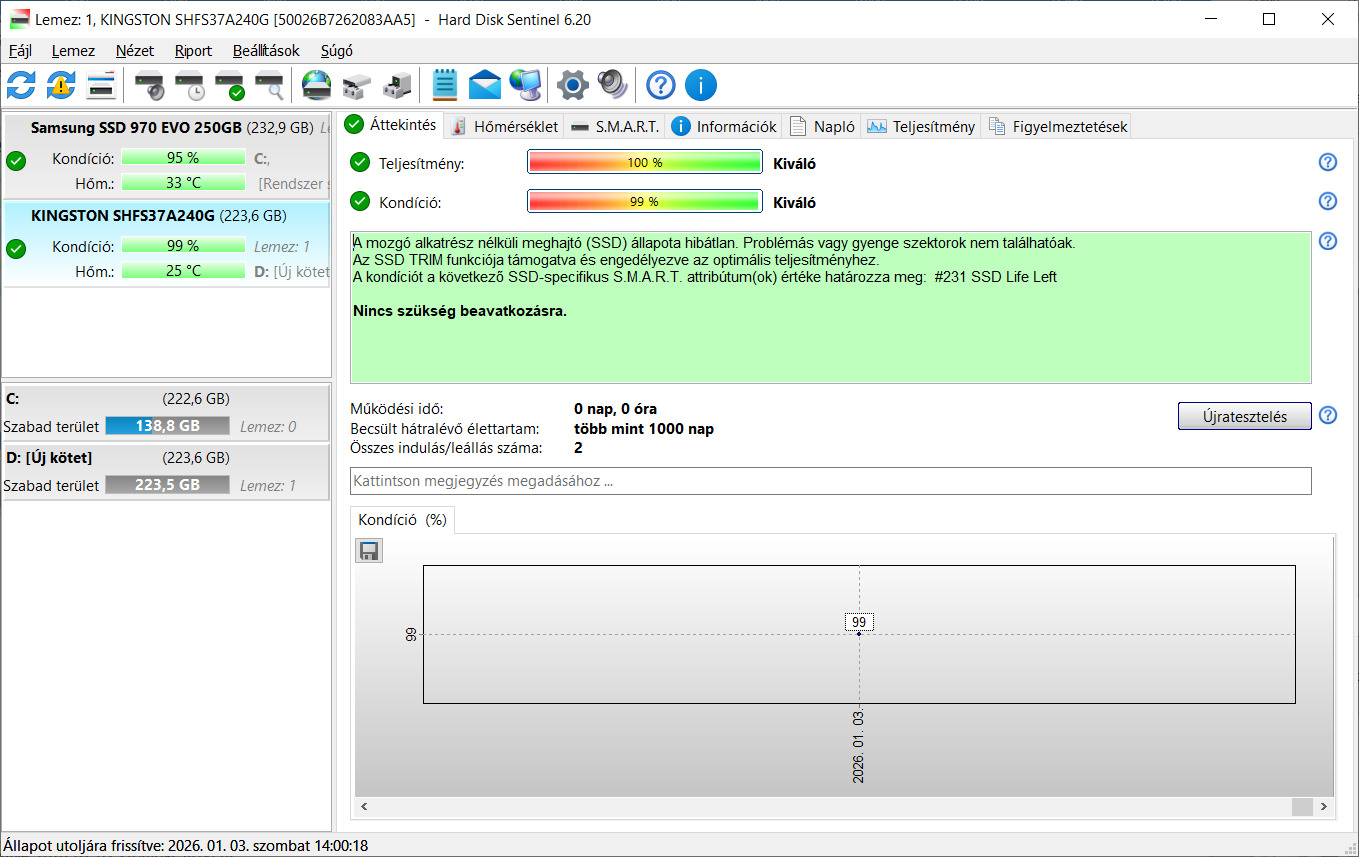Click the 99 data point label in chart
This screenshot has width=1359, height=857.
point(859,622)
